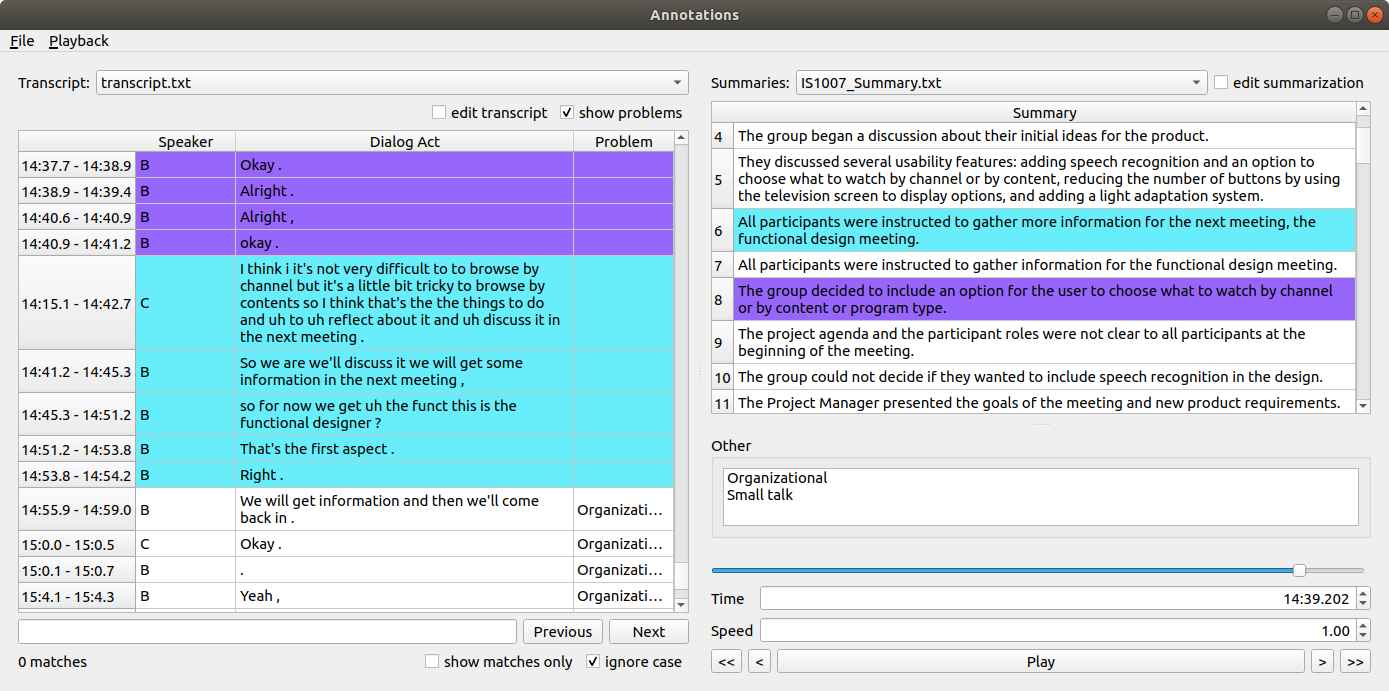Uncheck the show problems checkbox
1389x691 pixels.
coord(568,113)
